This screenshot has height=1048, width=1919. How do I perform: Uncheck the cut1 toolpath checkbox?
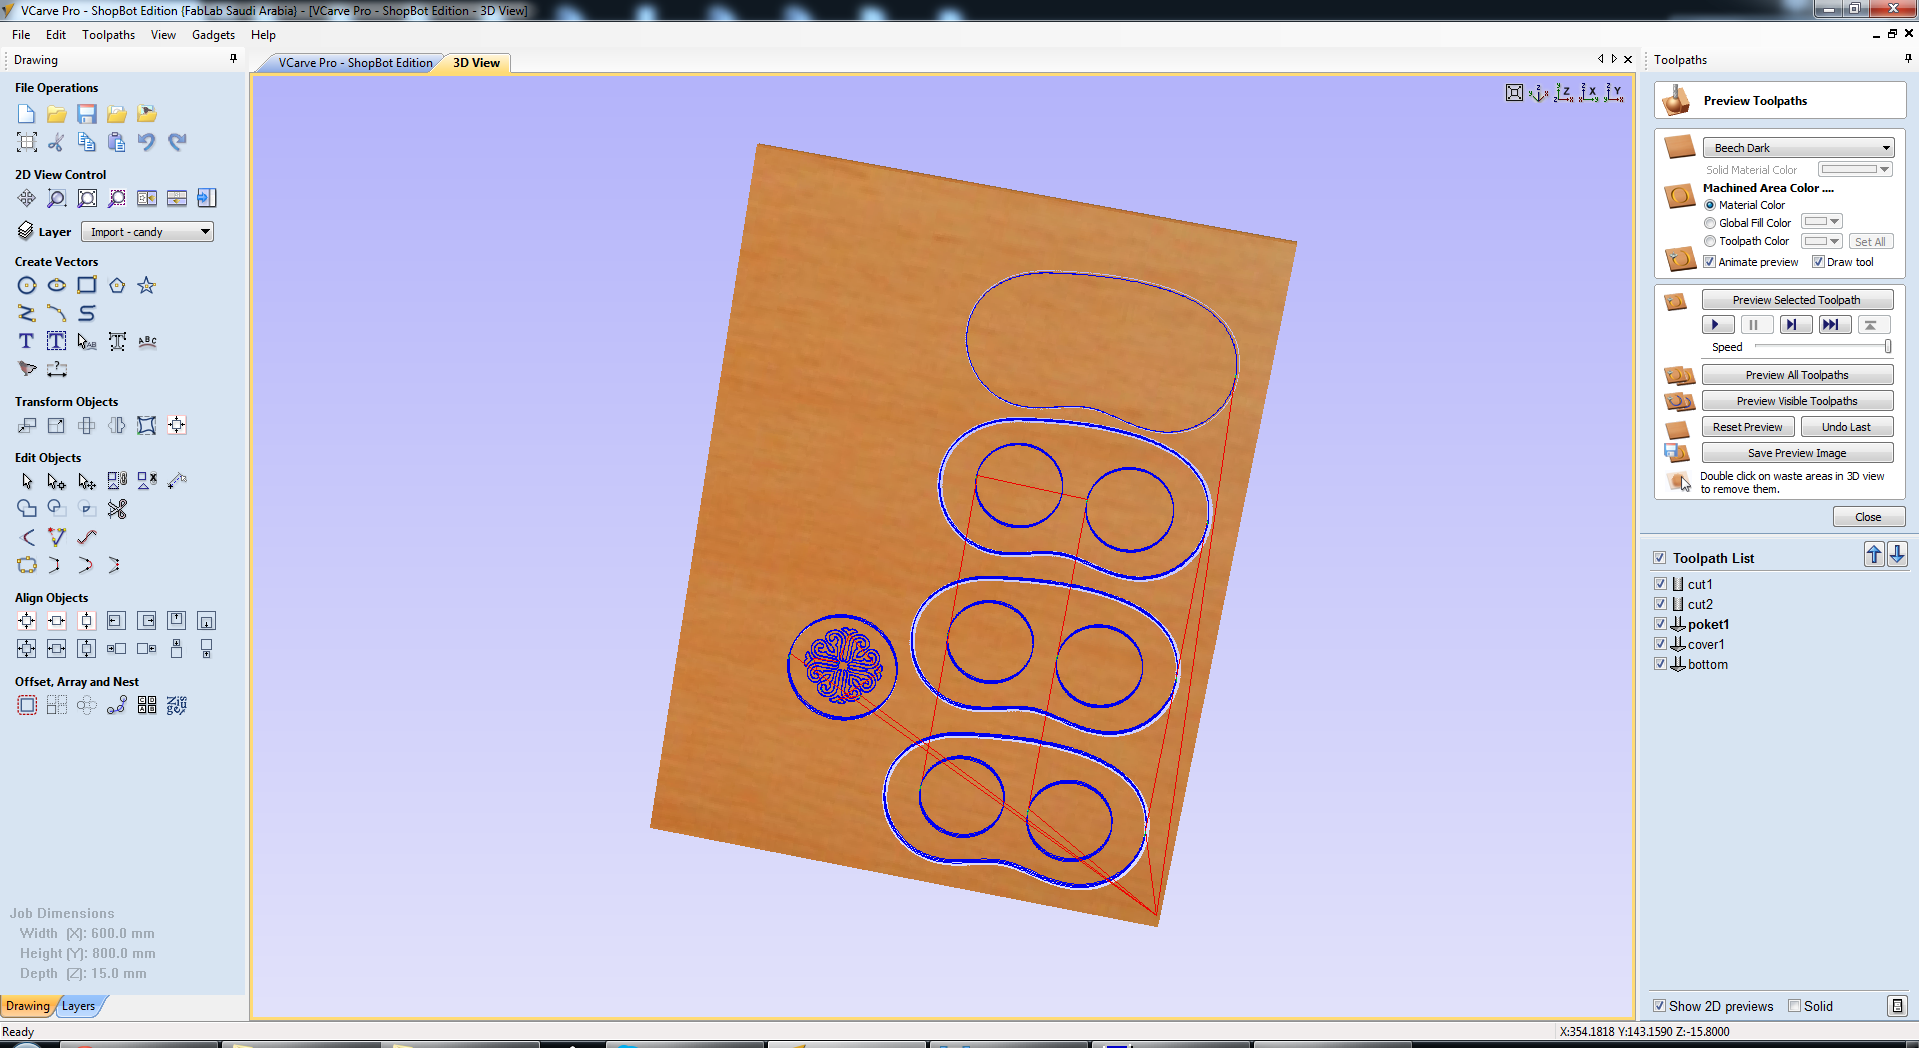click(x=1660, y=584)
